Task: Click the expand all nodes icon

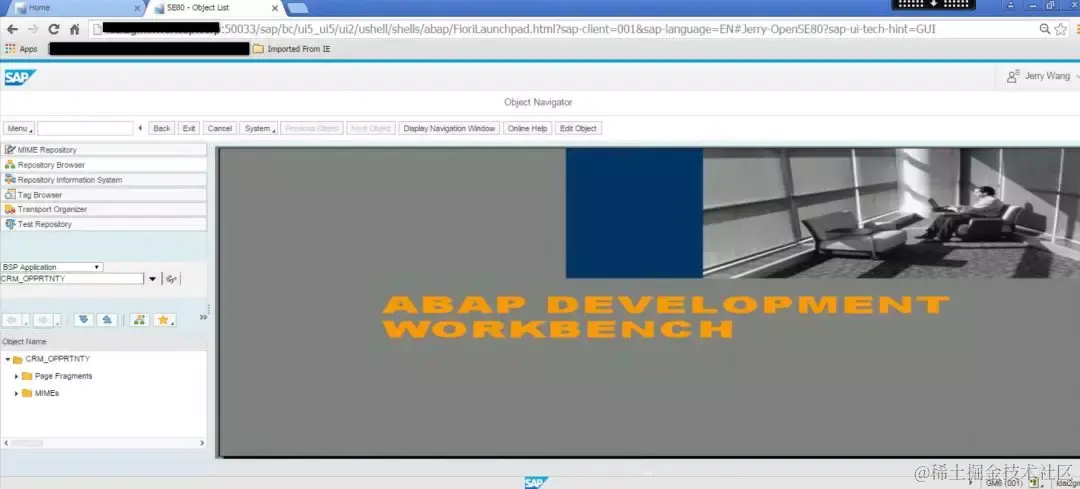Action: [x=84, y=320]
